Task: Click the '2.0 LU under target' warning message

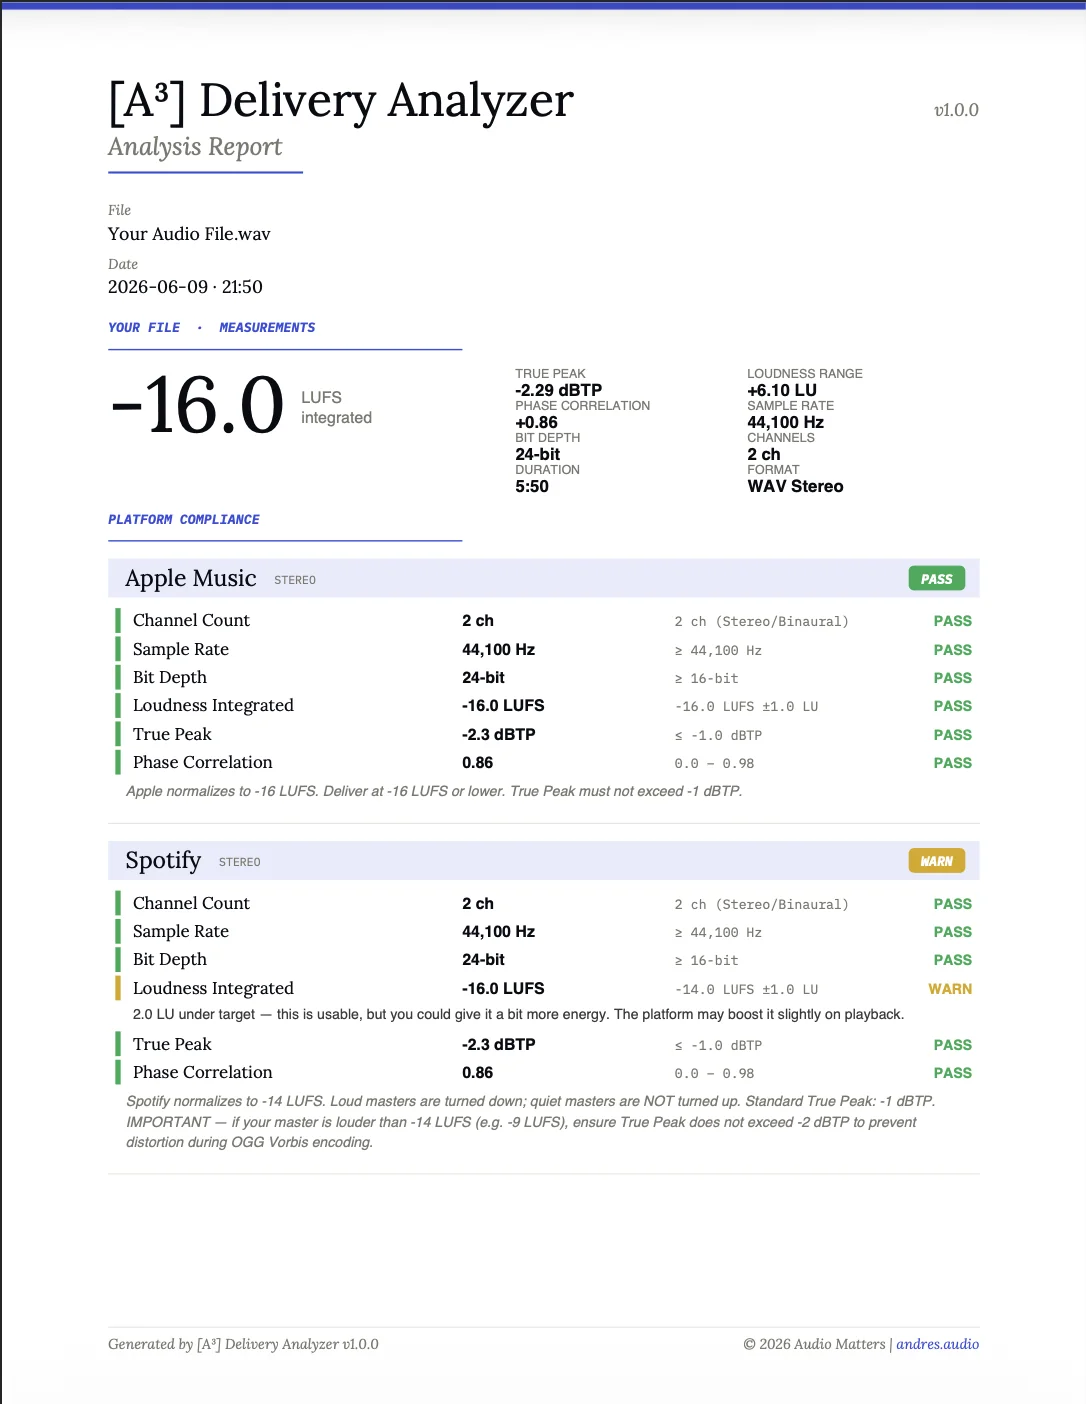Action: [x=518, y=1014]
